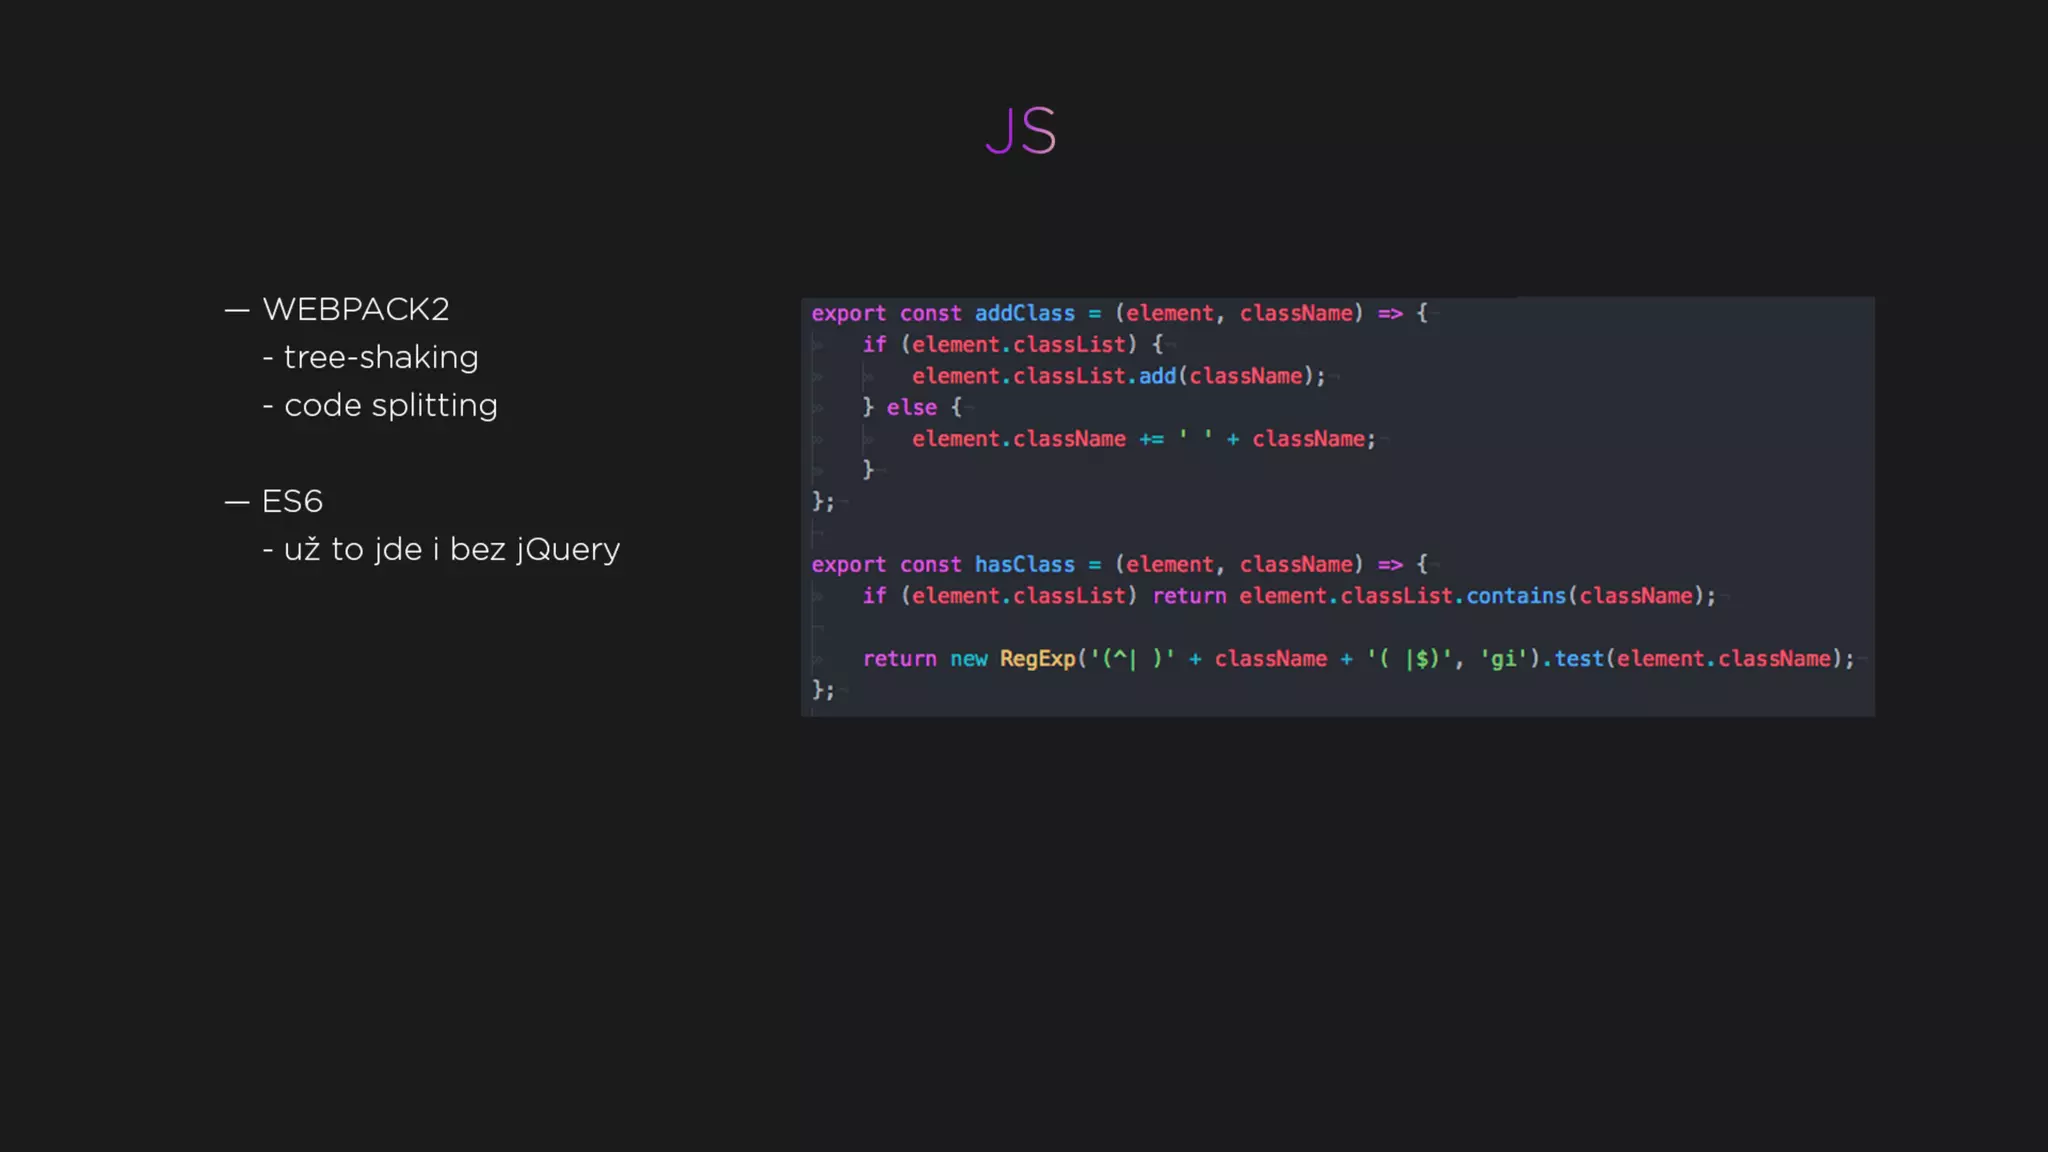Click the first export keyword
Screen dimensions: 2048x1152
click(848, 313)
